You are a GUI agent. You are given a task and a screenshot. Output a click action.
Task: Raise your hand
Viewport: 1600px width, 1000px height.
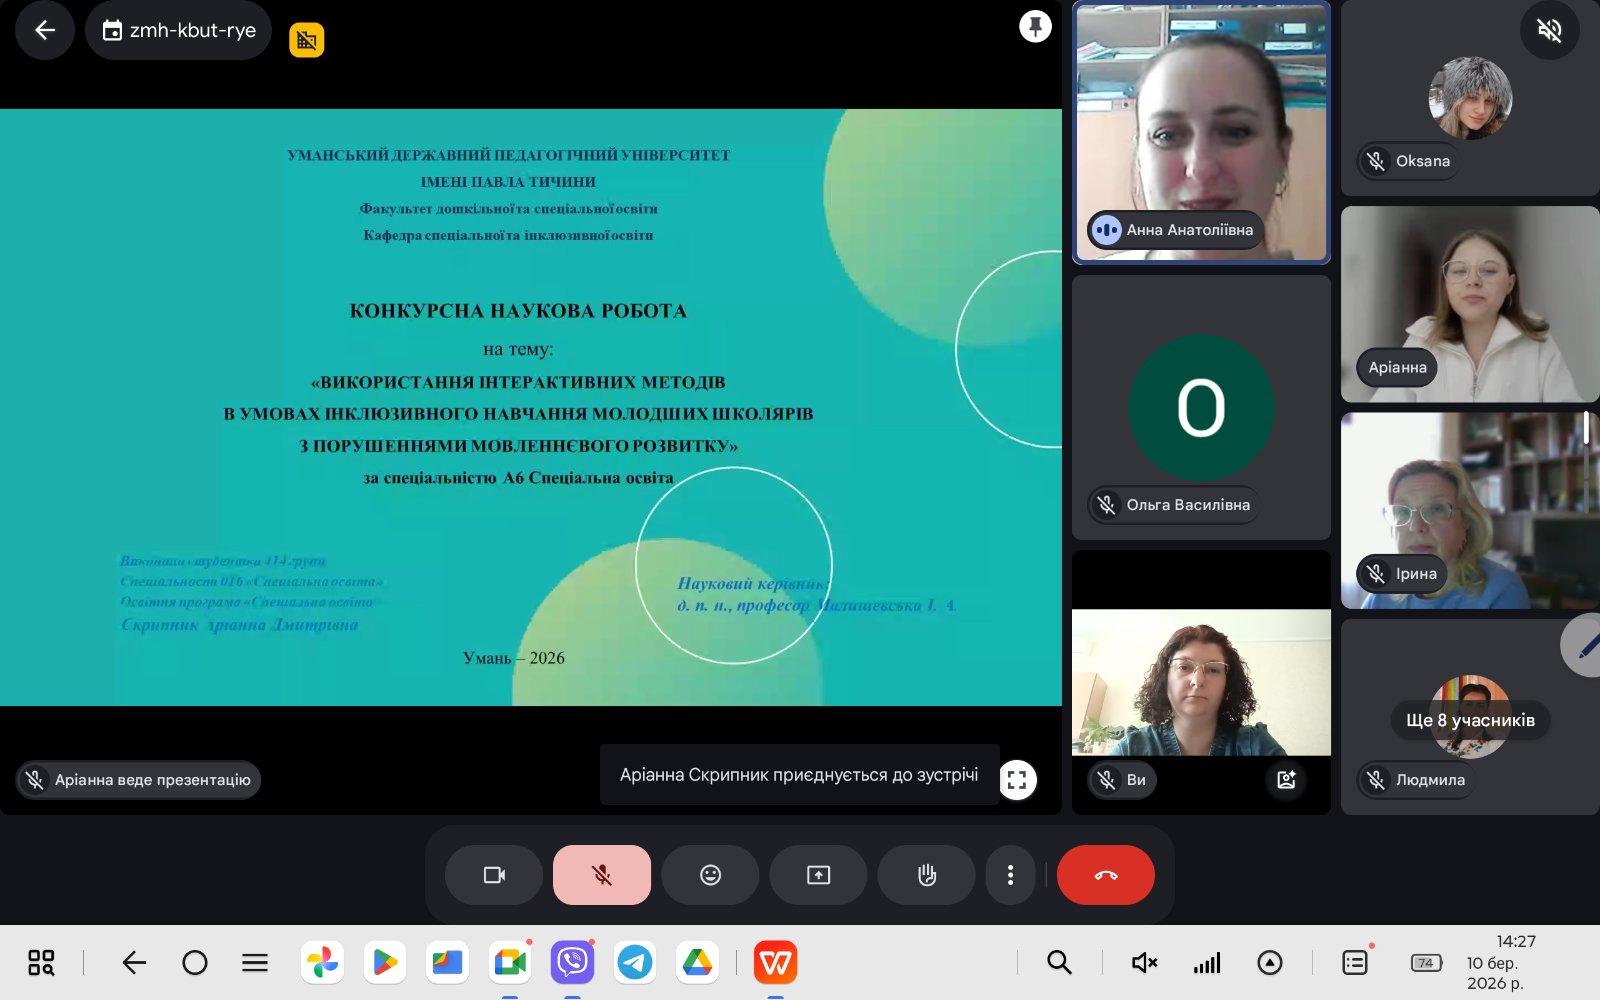tap(926, 875)
